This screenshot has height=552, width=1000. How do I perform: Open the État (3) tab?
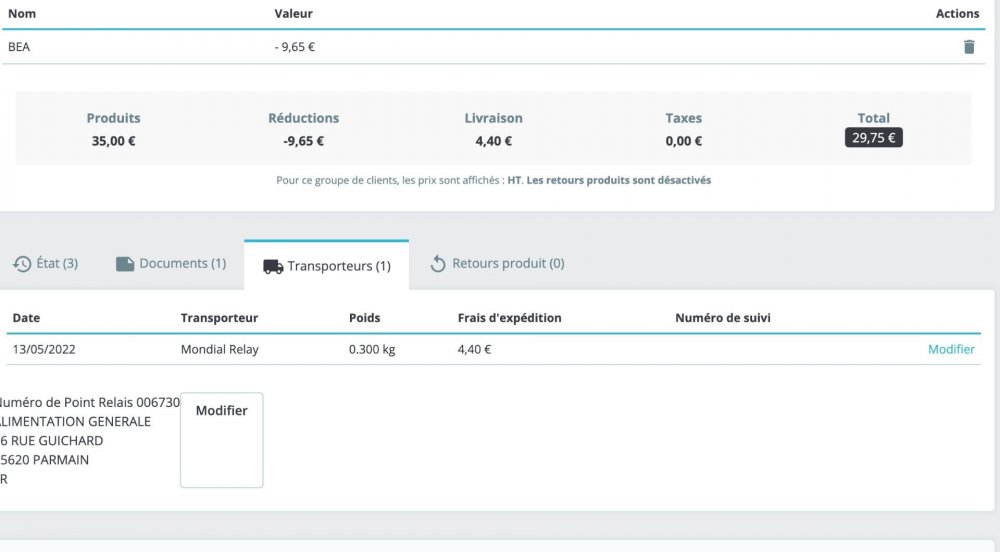[x=46, y=264]
